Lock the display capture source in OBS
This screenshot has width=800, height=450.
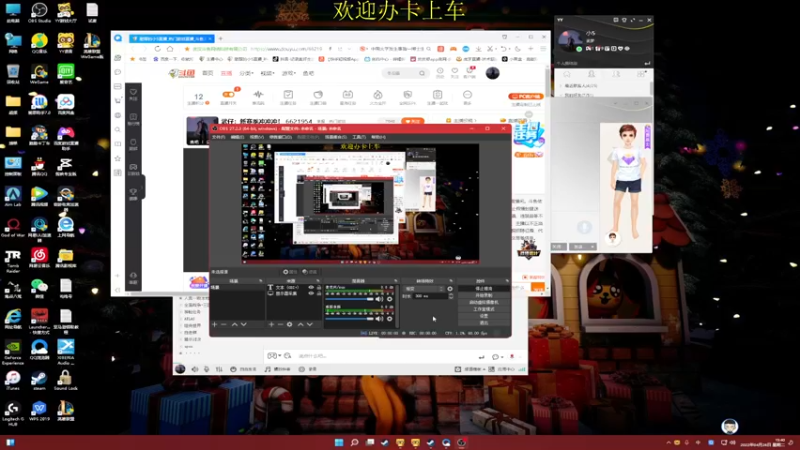click(319, 293)
